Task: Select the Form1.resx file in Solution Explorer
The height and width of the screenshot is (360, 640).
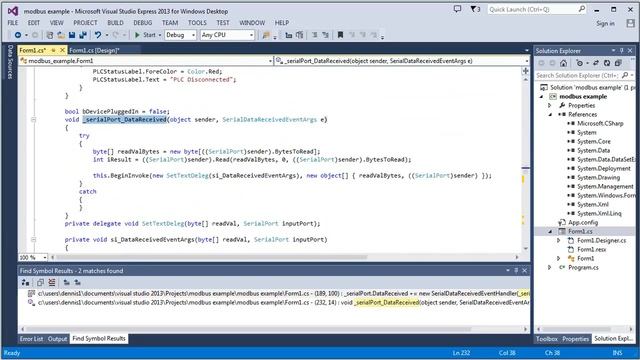Action: coord(591,249)
